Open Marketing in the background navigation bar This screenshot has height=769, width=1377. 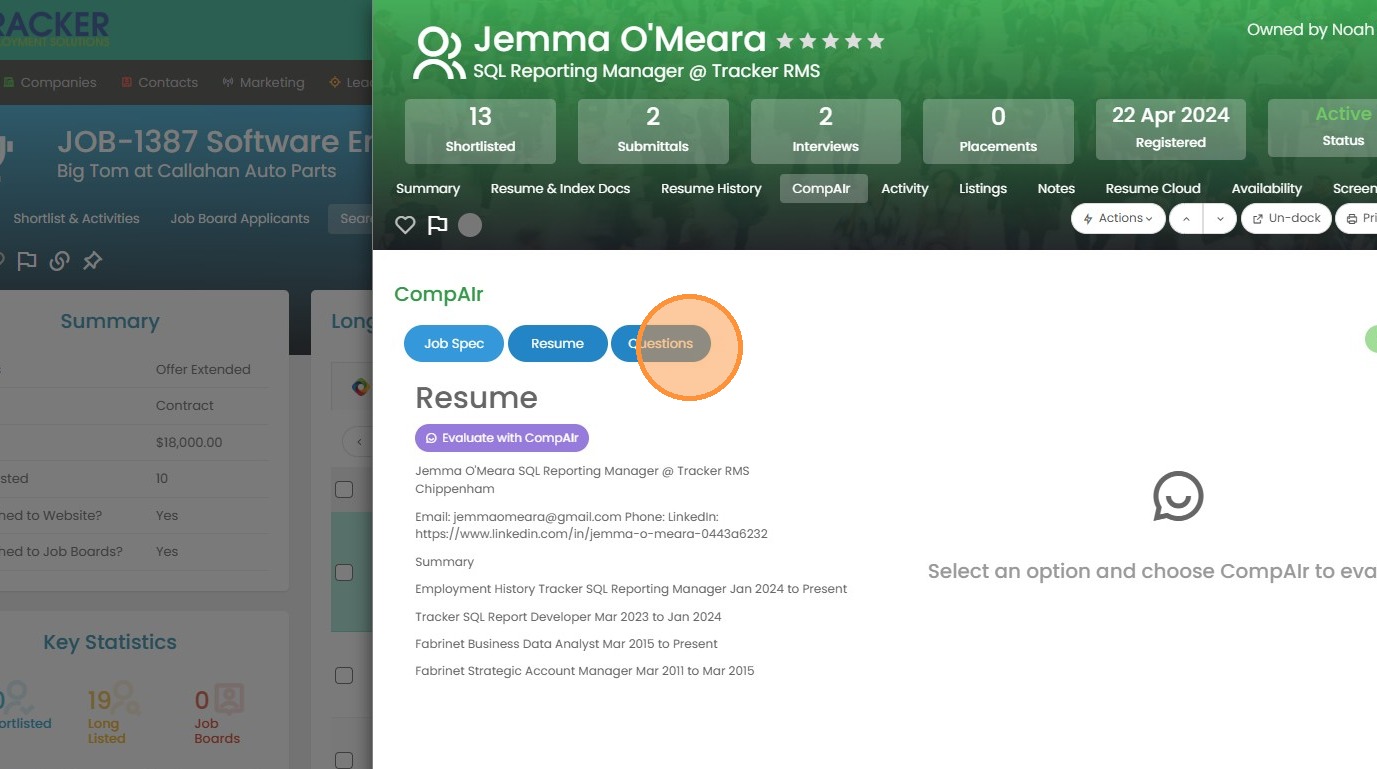click(263, 82)
